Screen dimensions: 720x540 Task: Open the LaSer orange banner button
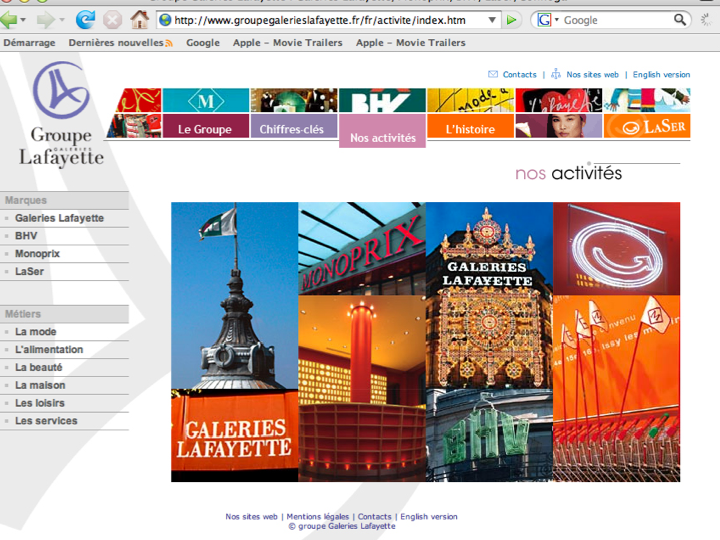coord(647,126)
